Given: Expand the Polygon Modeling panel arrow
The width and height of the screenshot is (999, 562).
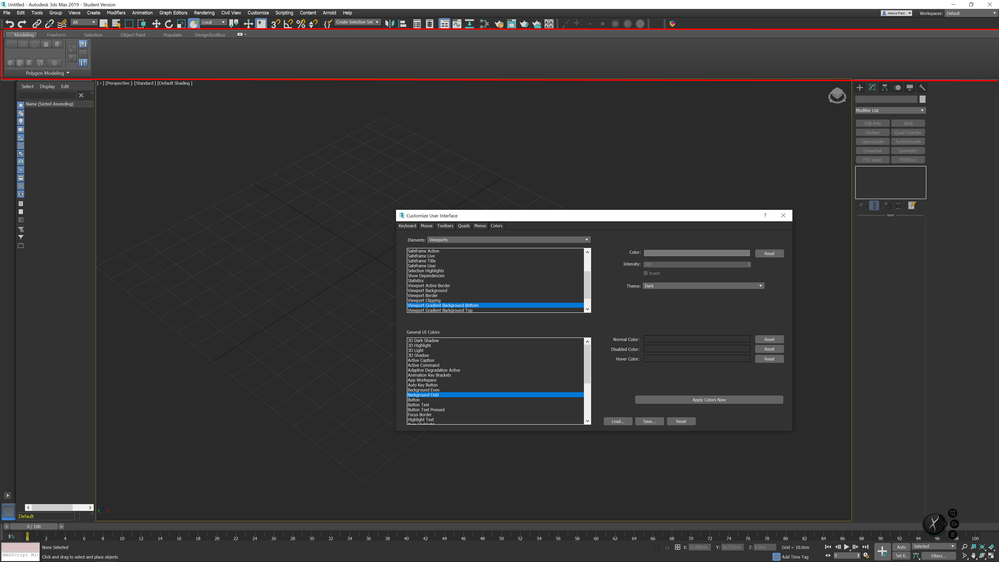Looking at the screenshot, I should click(x=68, y=73).
